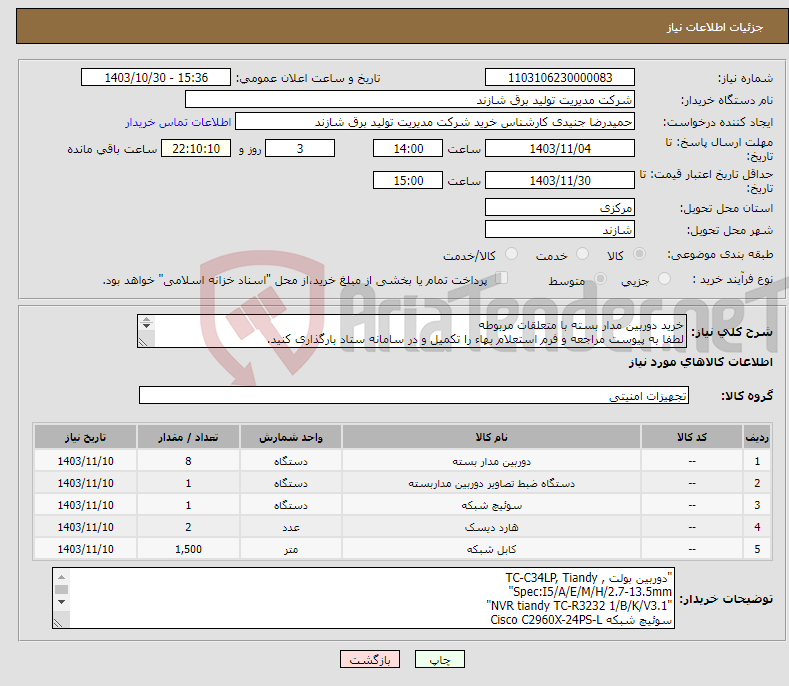Image resolution: width=789 pixels, height=686 pixels.
Task: Click the کد کالا column header
Action: coord(691,437)
